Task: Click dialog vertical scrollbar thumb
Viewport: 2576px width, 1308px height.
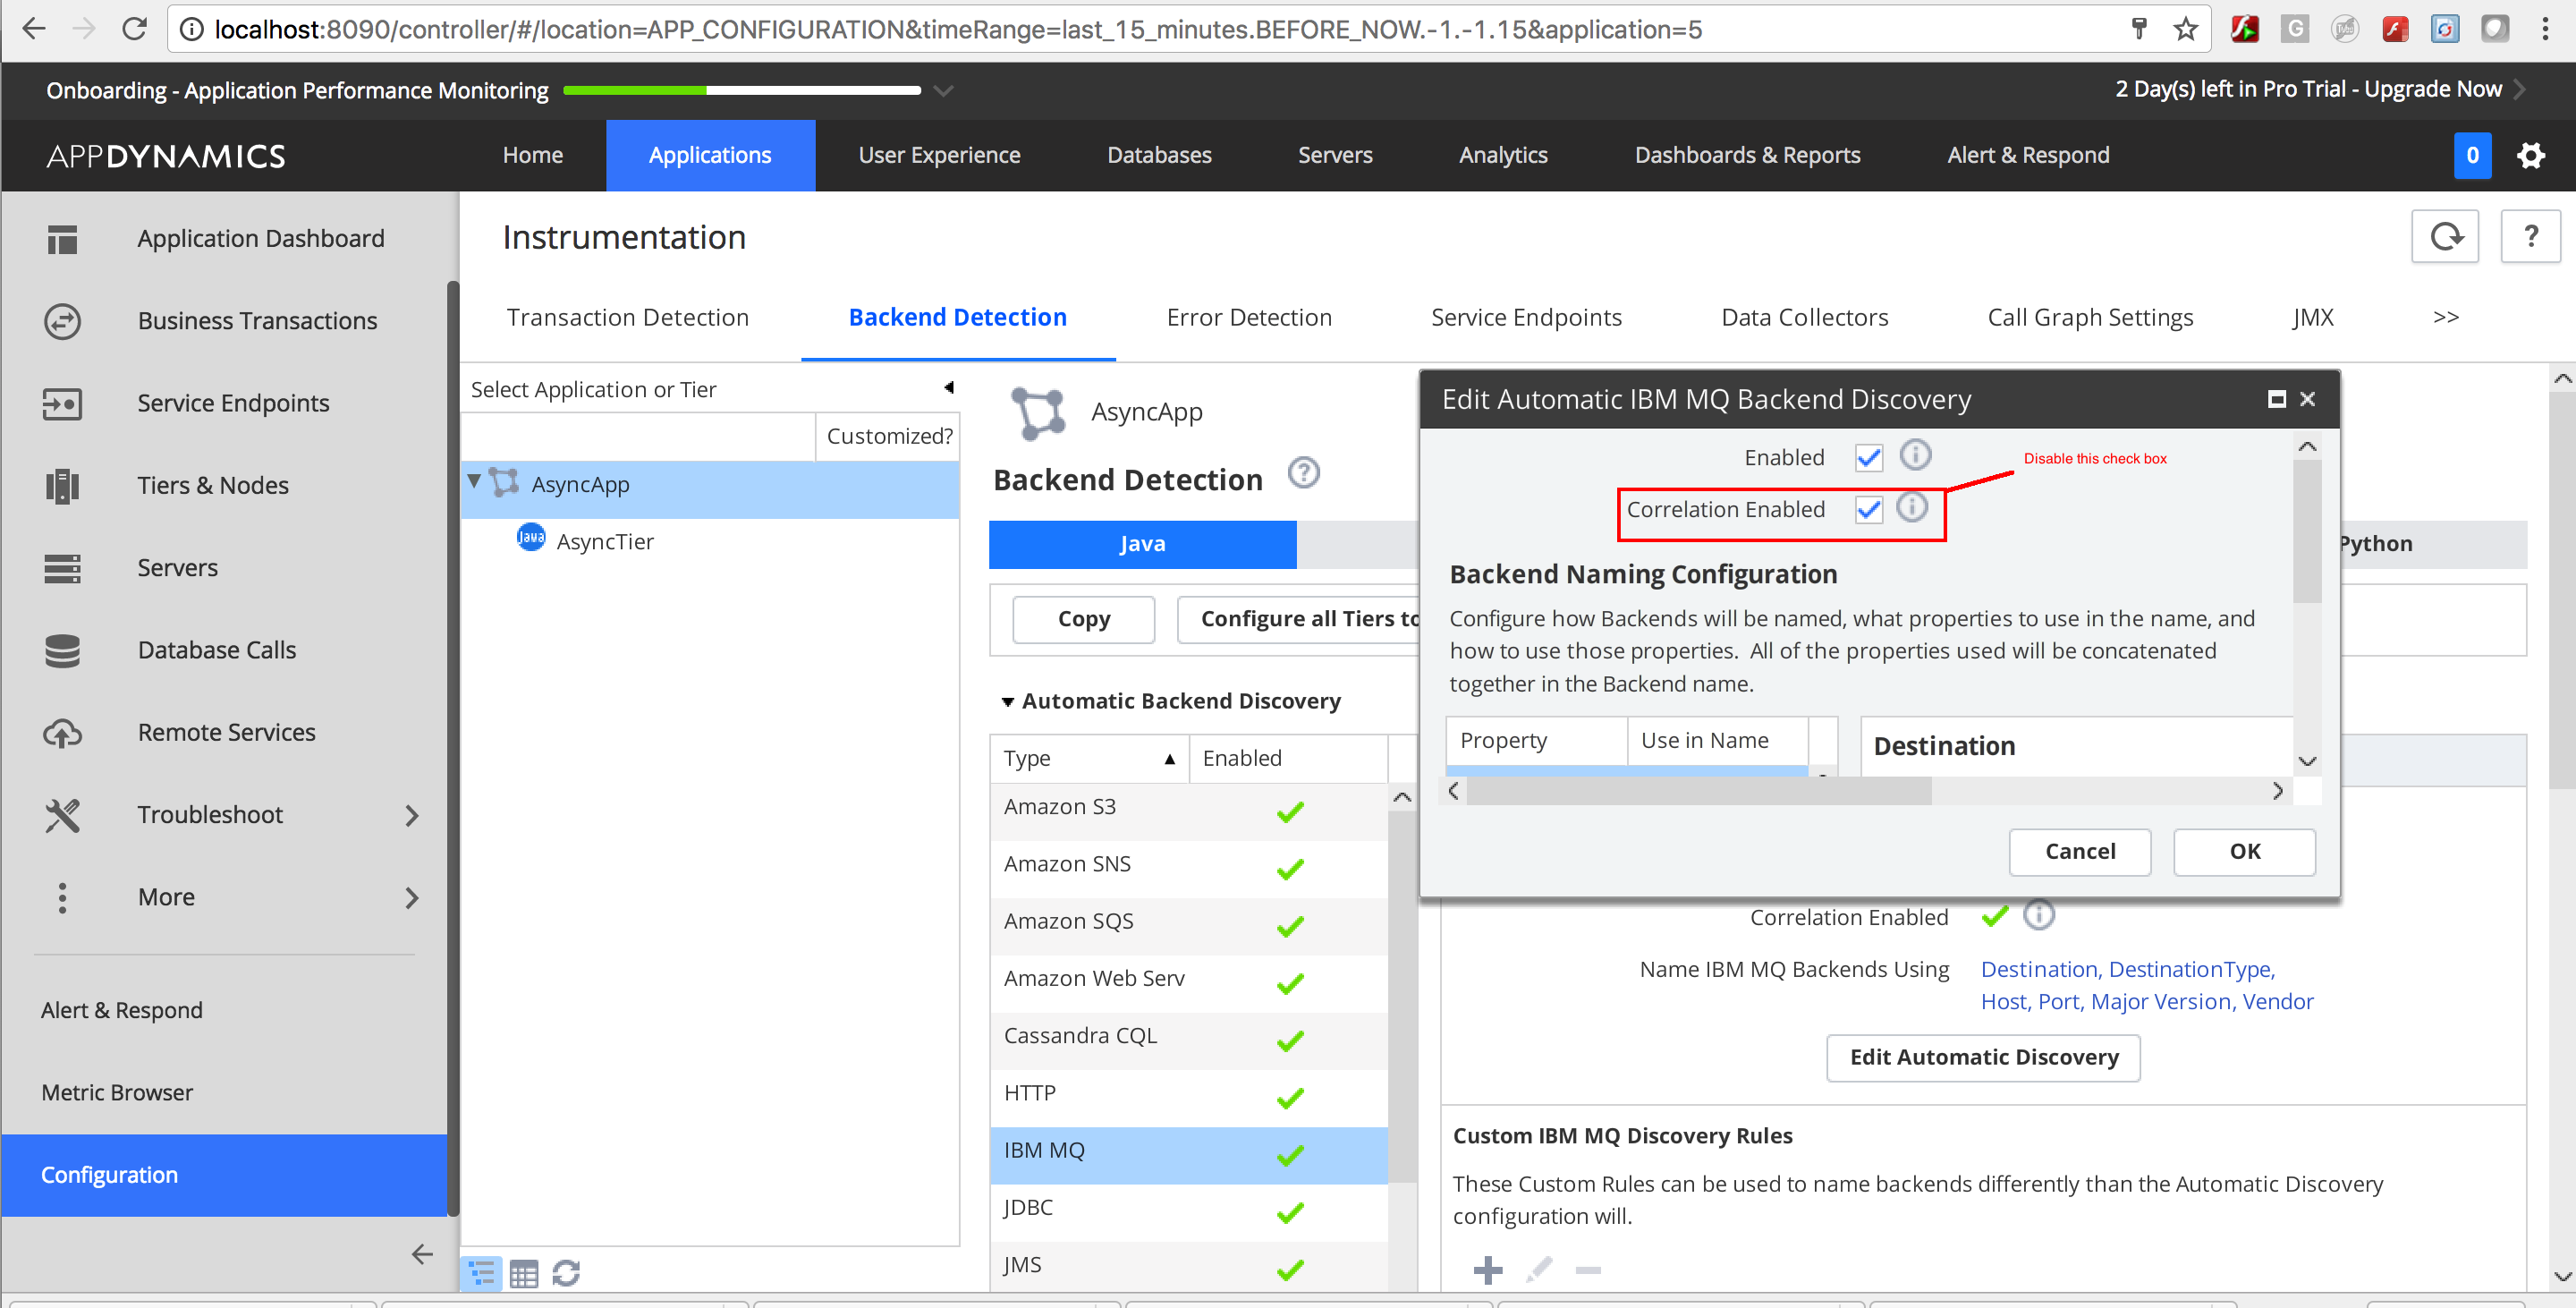Action: (2306, 530)
